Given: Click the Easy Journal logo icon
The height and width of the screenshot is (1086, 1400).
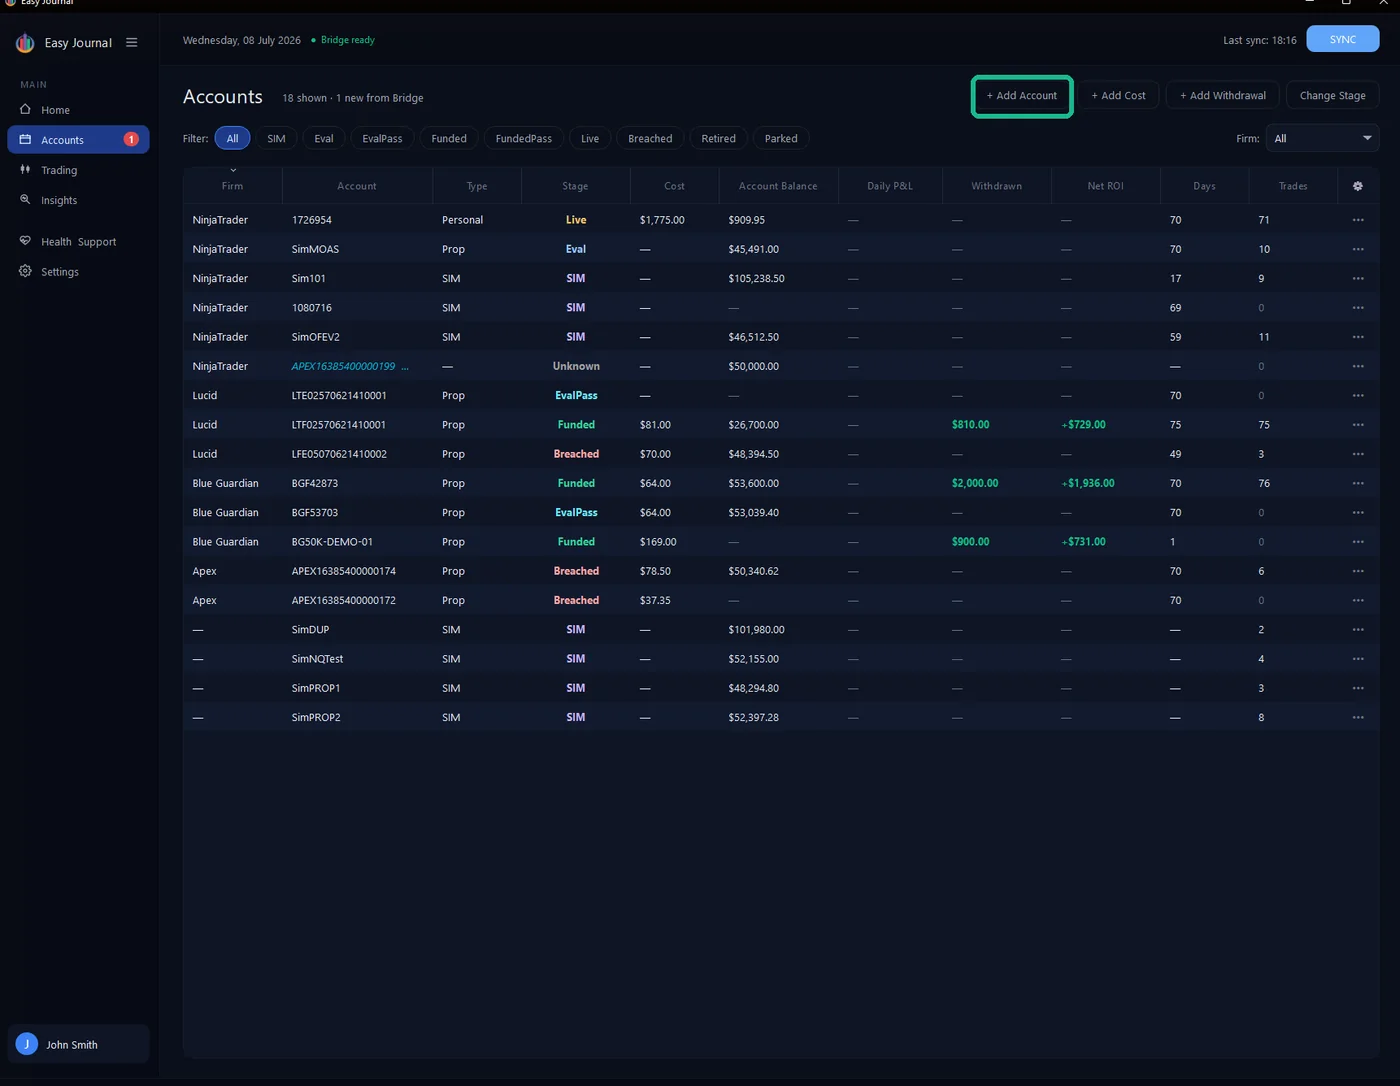Looking at the screenshot, I should click(25, 43).
